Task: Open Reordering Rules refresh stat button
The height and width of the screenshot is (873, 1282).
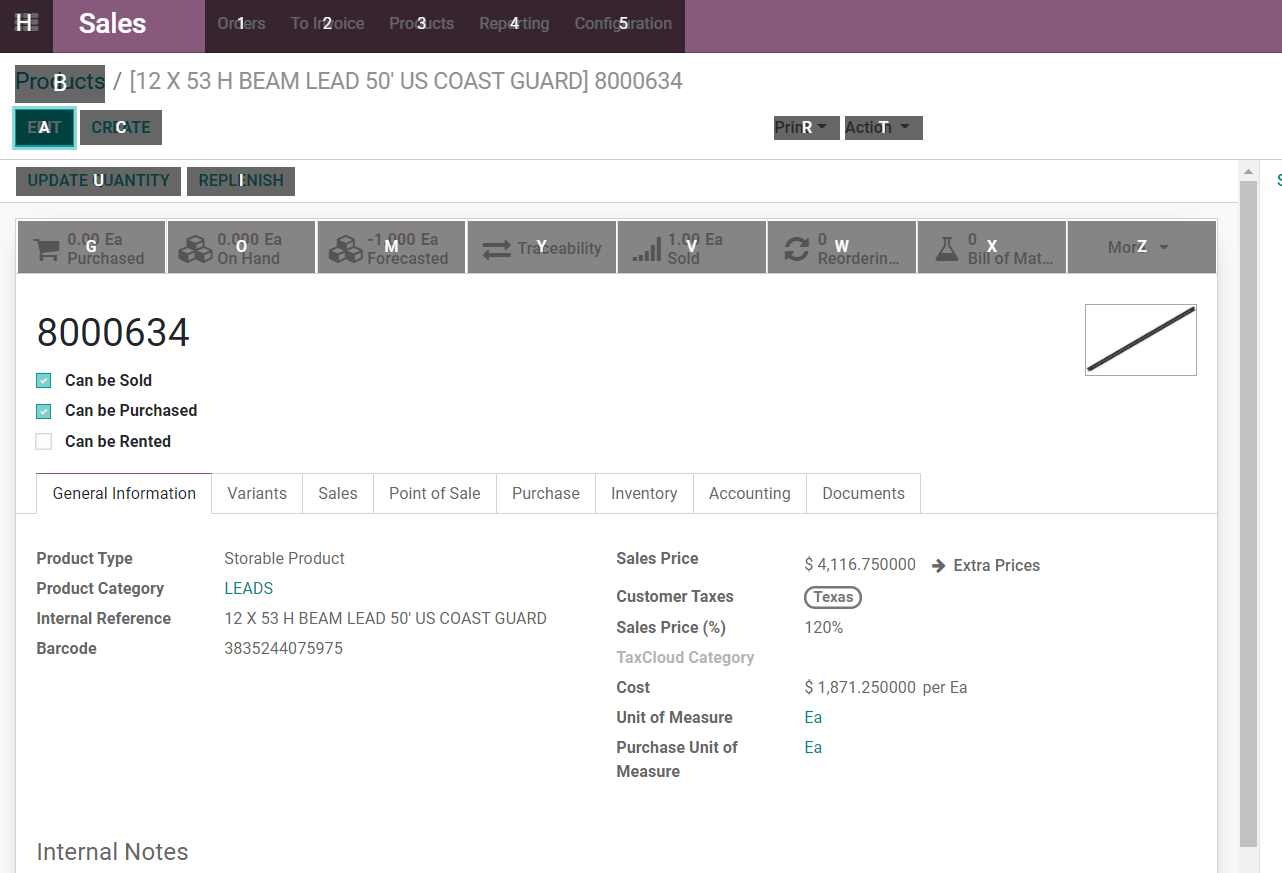Action: (841, 248)
